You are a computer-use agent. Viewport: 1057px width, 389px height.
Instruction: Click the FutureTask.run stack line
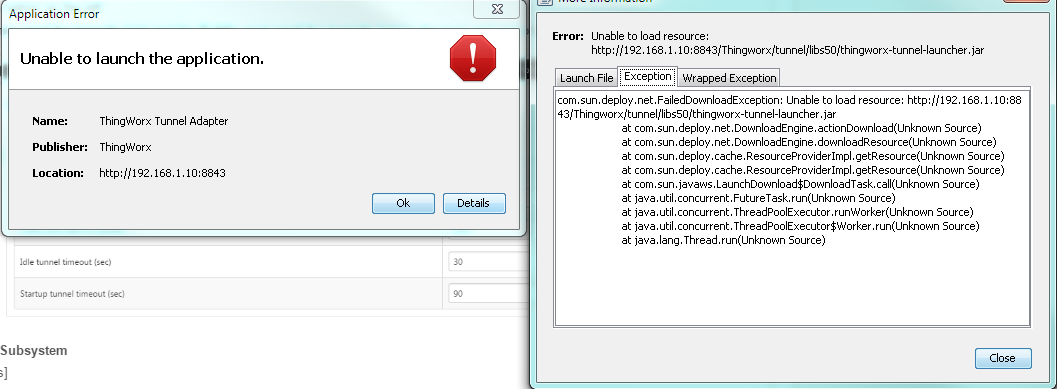758,198
